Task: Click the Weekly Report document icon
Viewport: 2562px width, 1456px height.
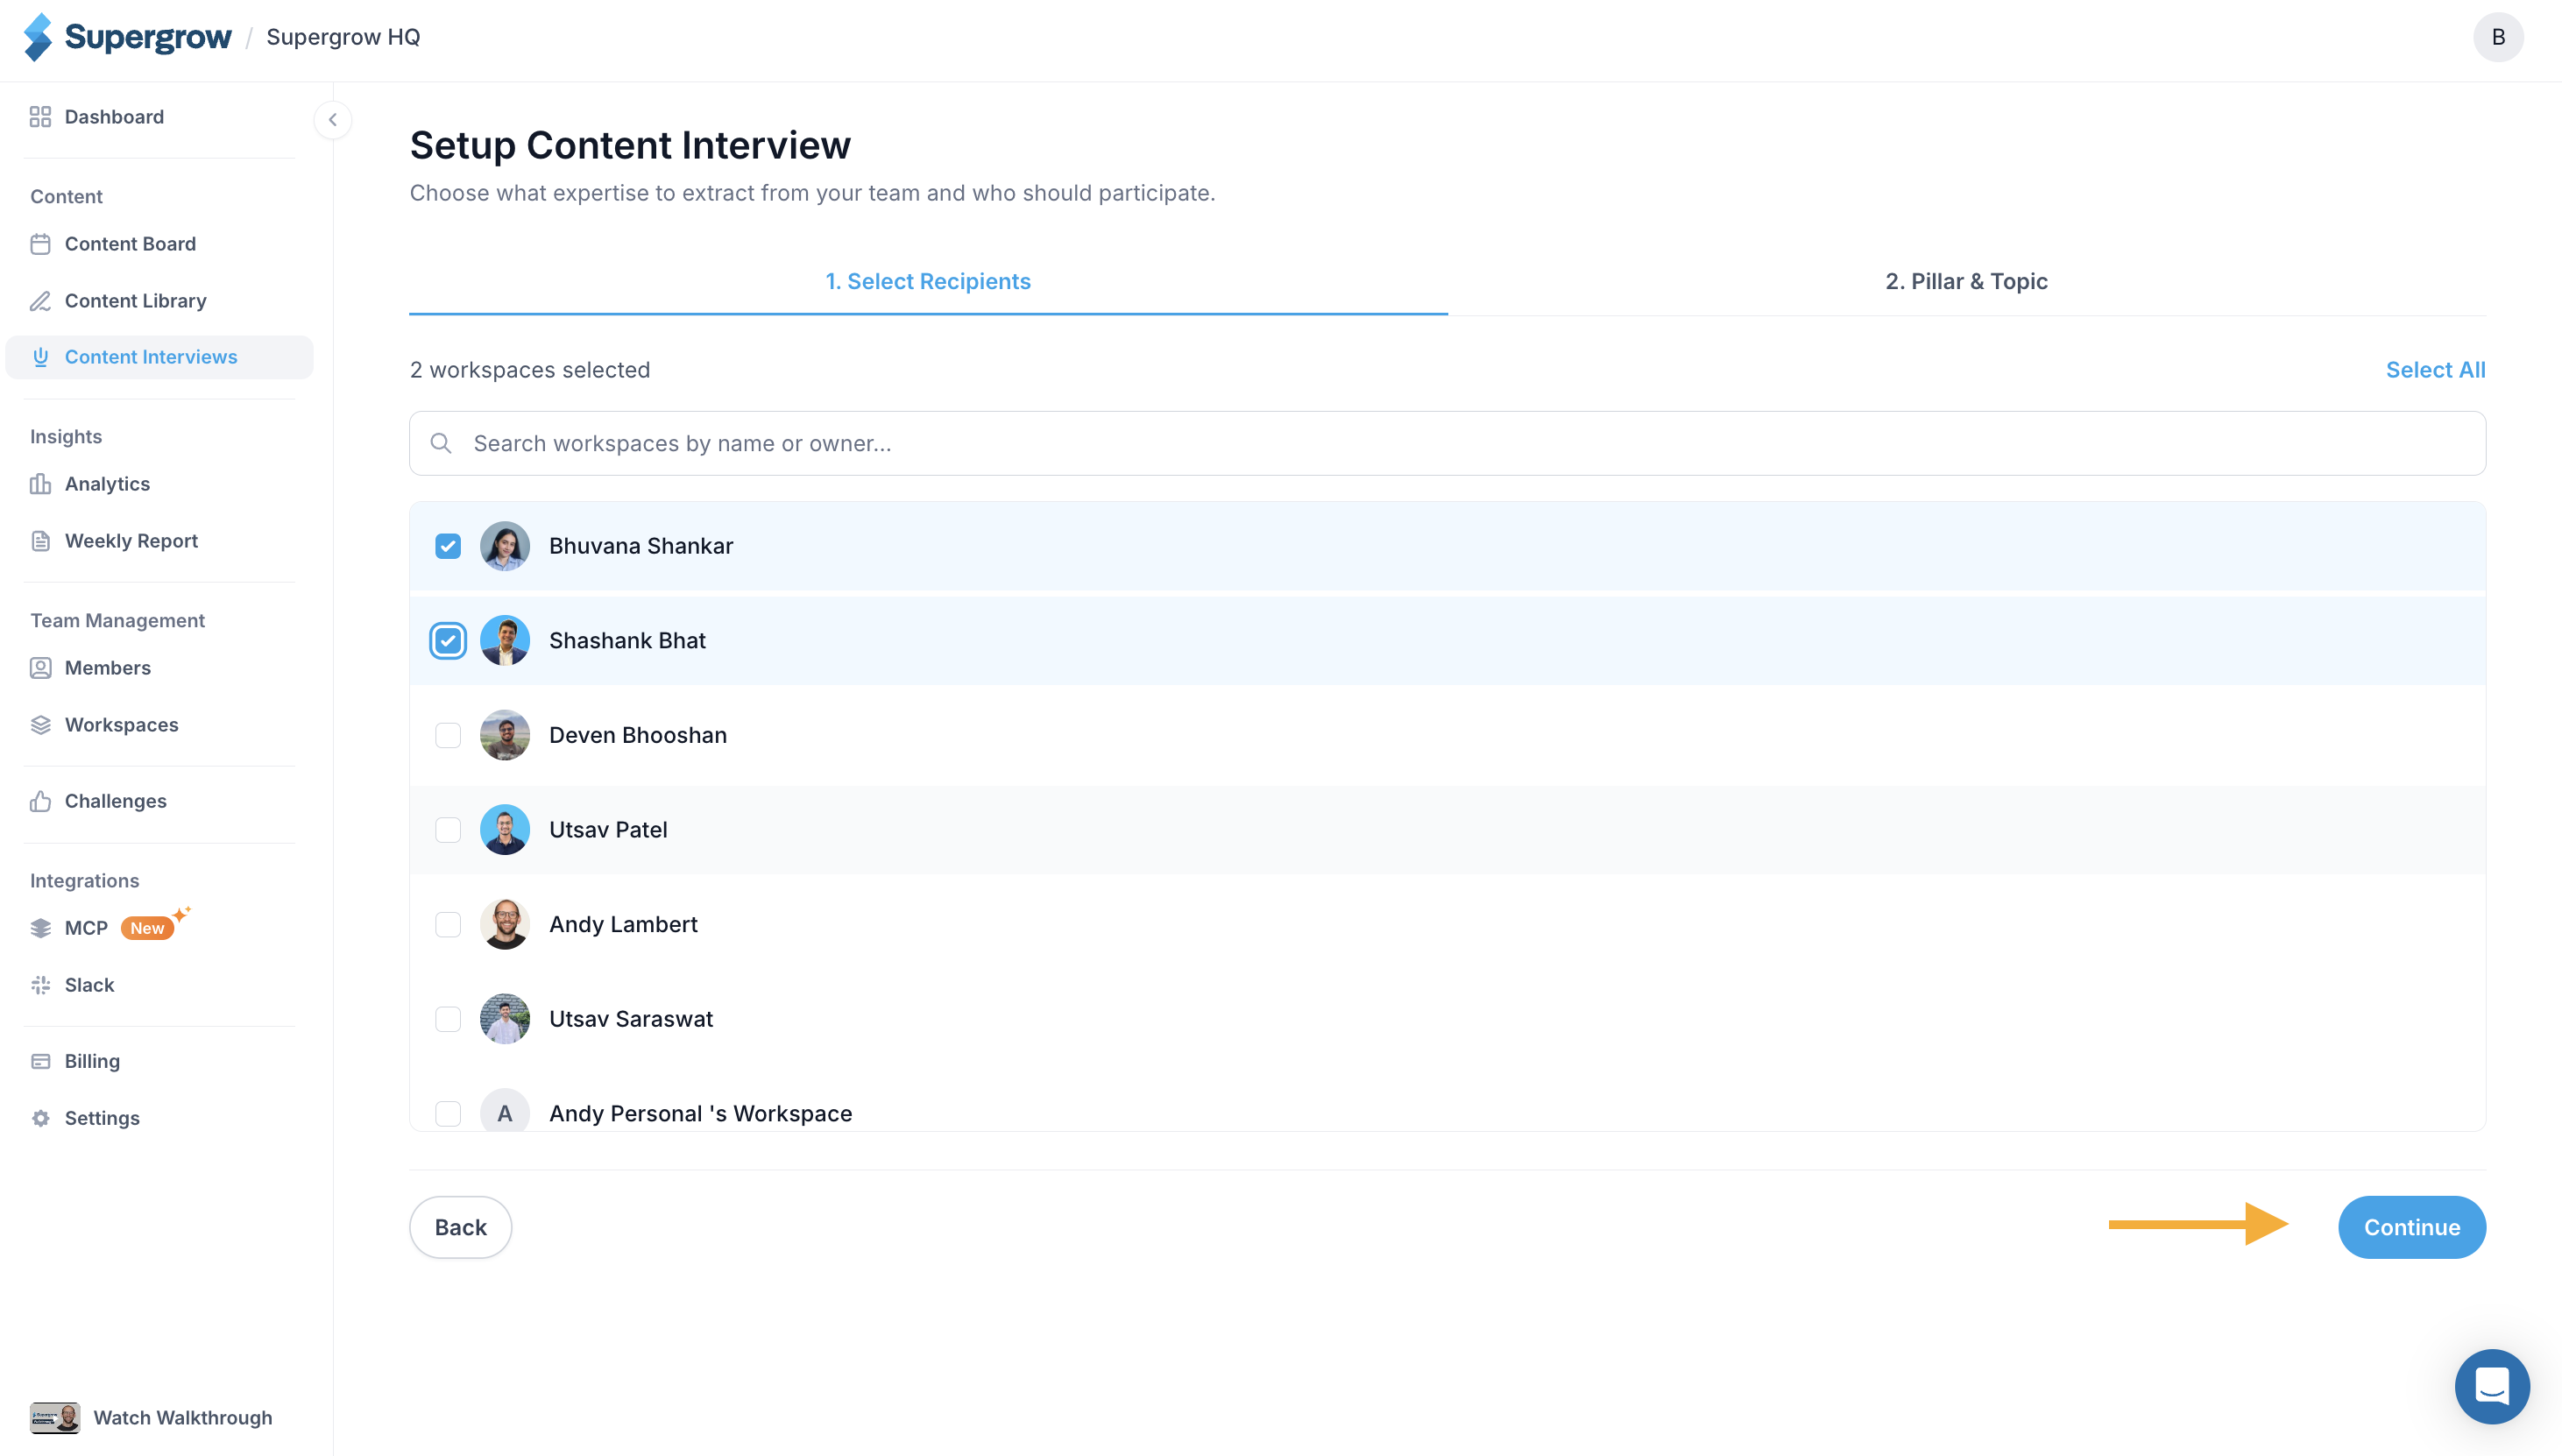Action: click(40, 541)
